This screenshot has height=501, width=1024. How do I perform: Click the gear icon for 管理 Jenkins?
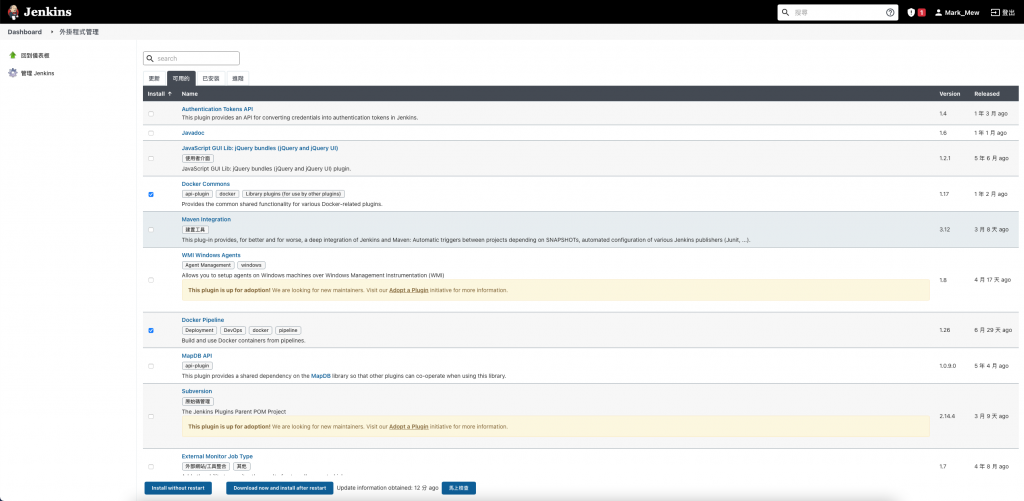[x=12, y=73]
